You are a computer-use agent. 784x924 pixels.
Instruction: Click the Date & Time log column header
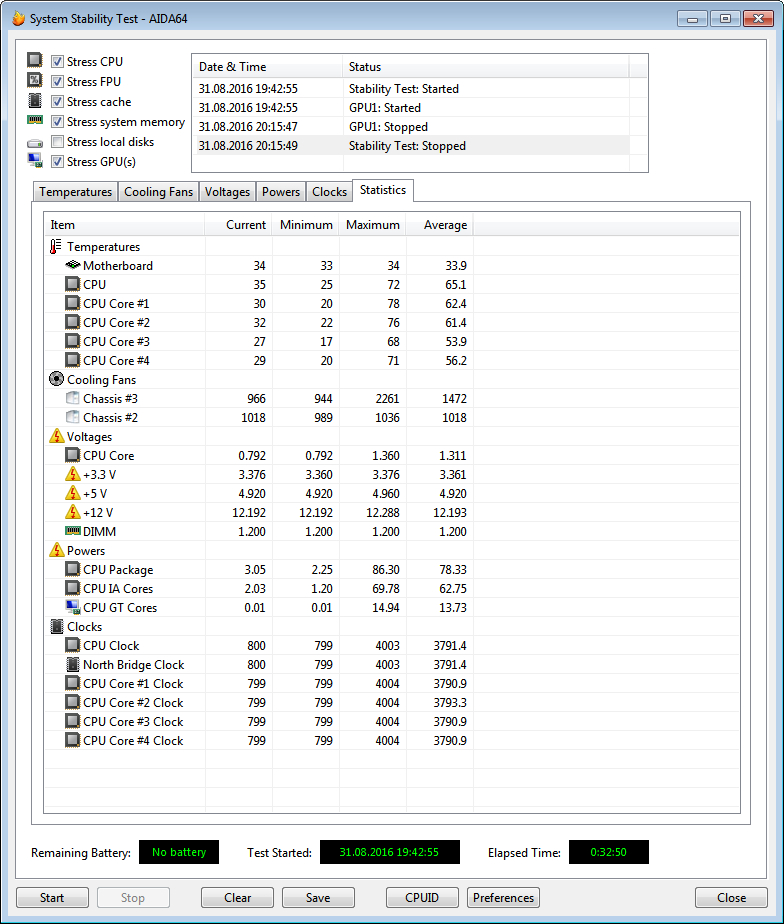(x=268, y=67)
